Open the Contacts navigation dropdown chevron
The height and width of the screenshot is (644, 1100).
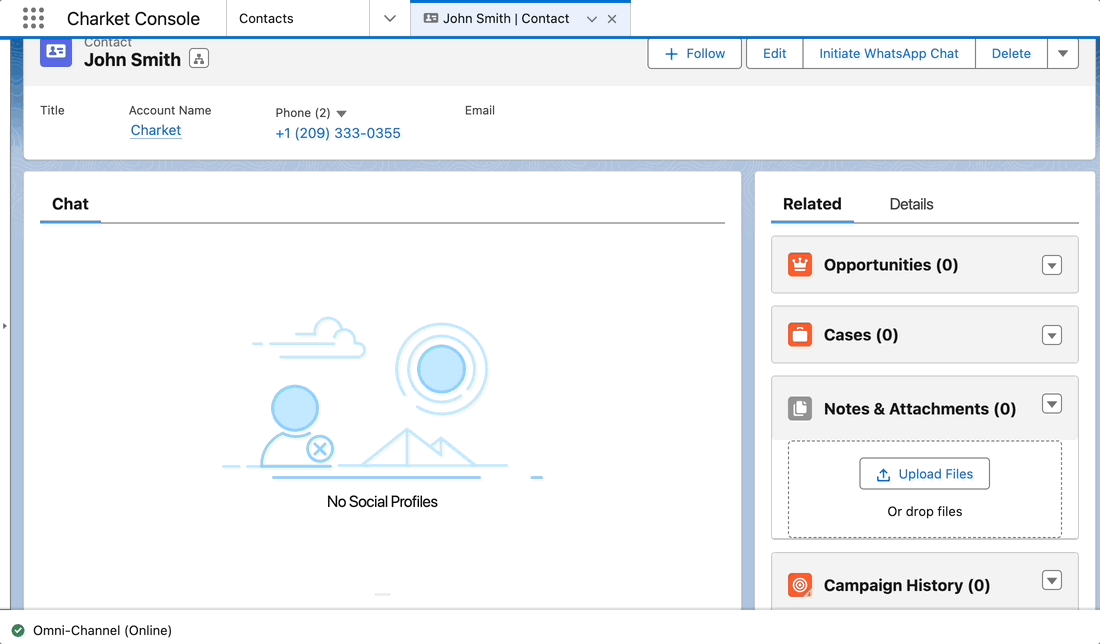390,19
